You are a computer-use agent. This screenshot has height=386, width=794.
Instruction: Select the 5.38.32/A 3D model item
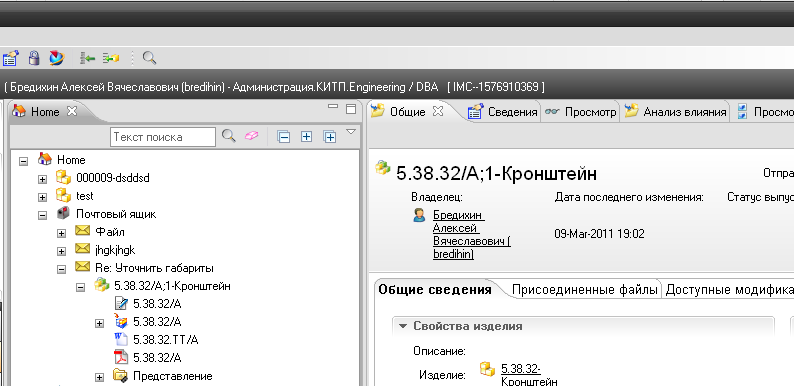pos(157,322)
